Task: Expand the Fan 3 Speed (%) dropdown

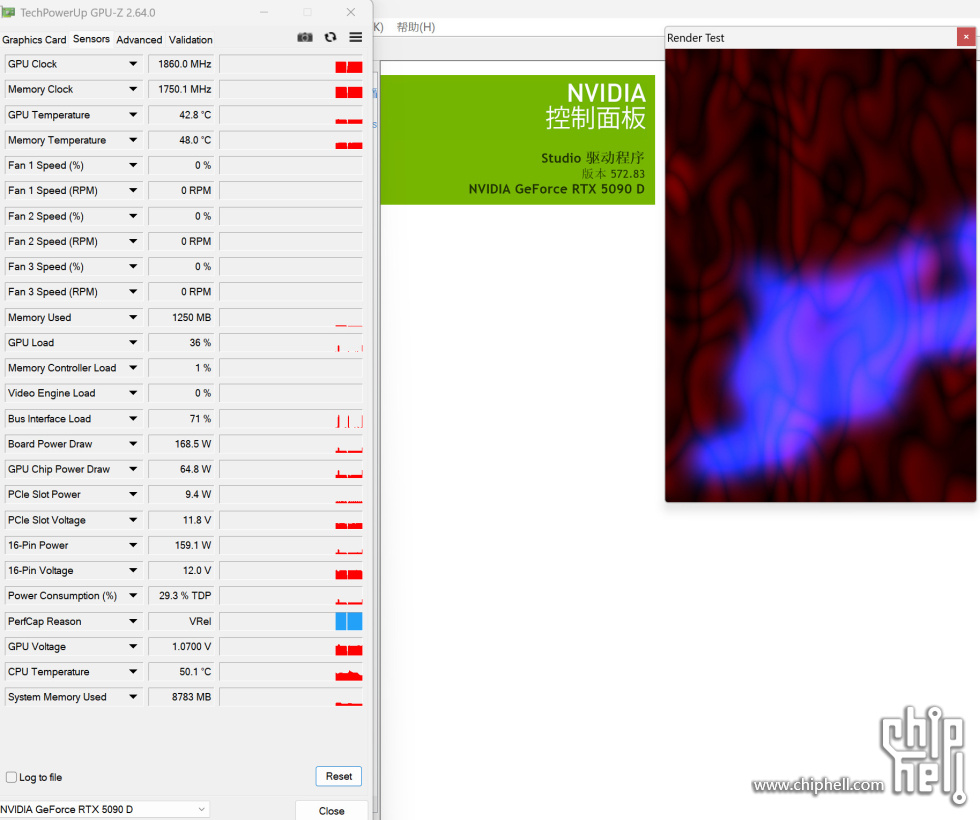Action: point(133,267)
